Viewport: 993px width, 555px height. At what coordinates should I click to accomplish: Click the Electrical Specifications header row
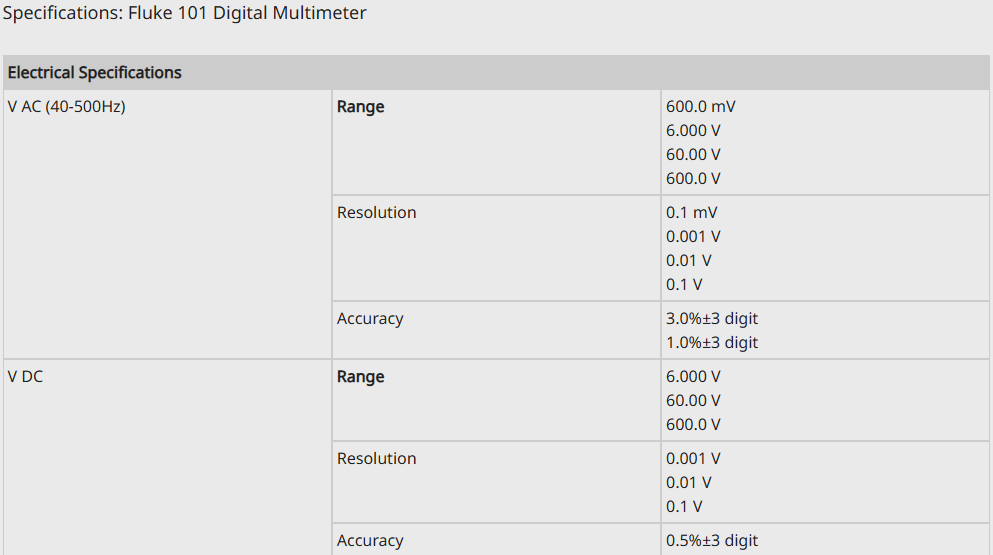(x=95, y=72)
